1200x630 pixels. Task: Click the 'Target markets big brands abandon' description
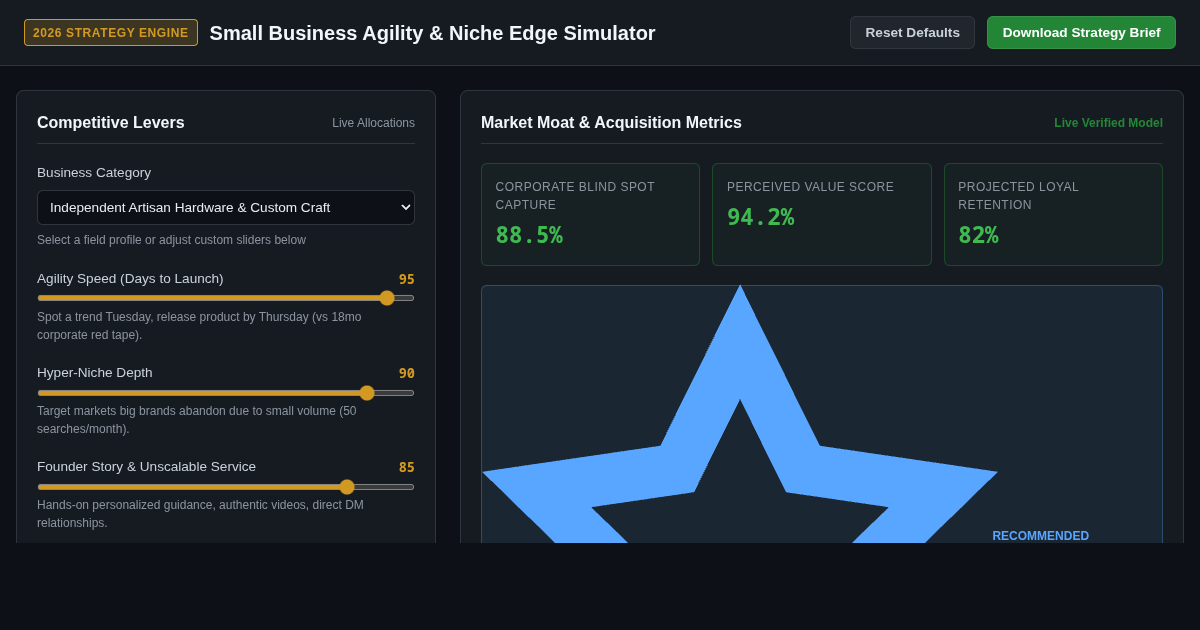(x=197, y=420)
